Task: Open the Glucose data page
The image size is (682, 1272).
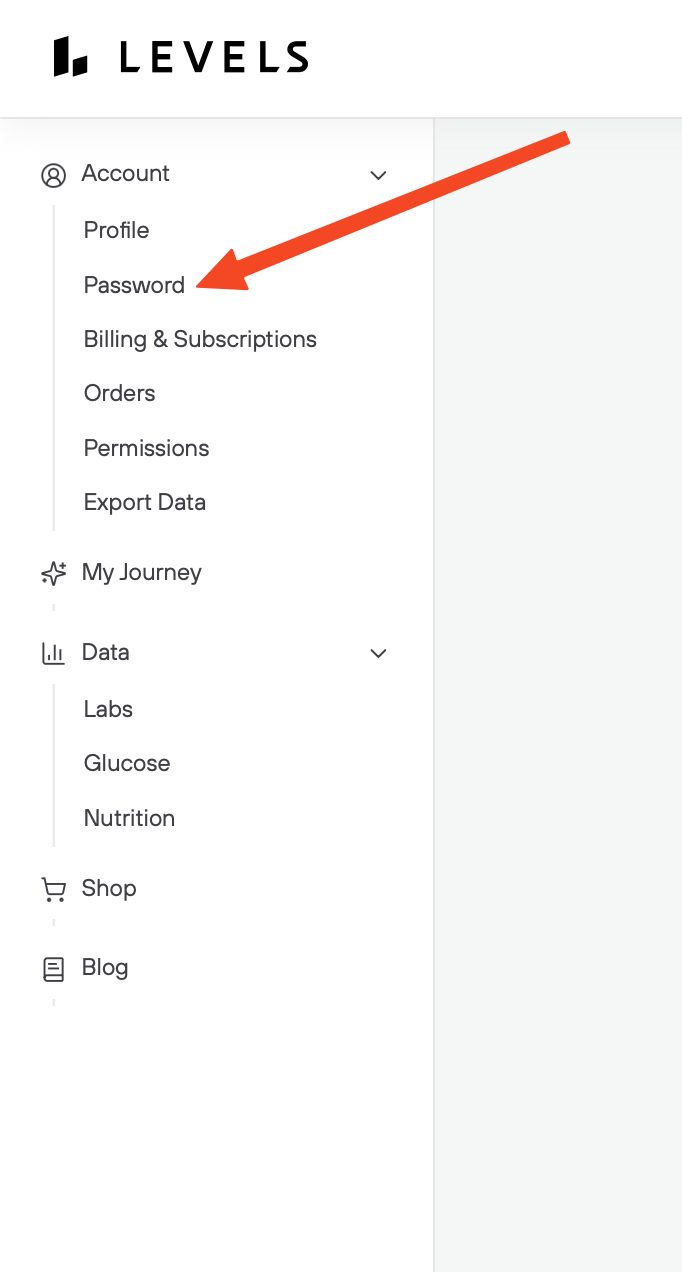Action: (x=127, y=763)
